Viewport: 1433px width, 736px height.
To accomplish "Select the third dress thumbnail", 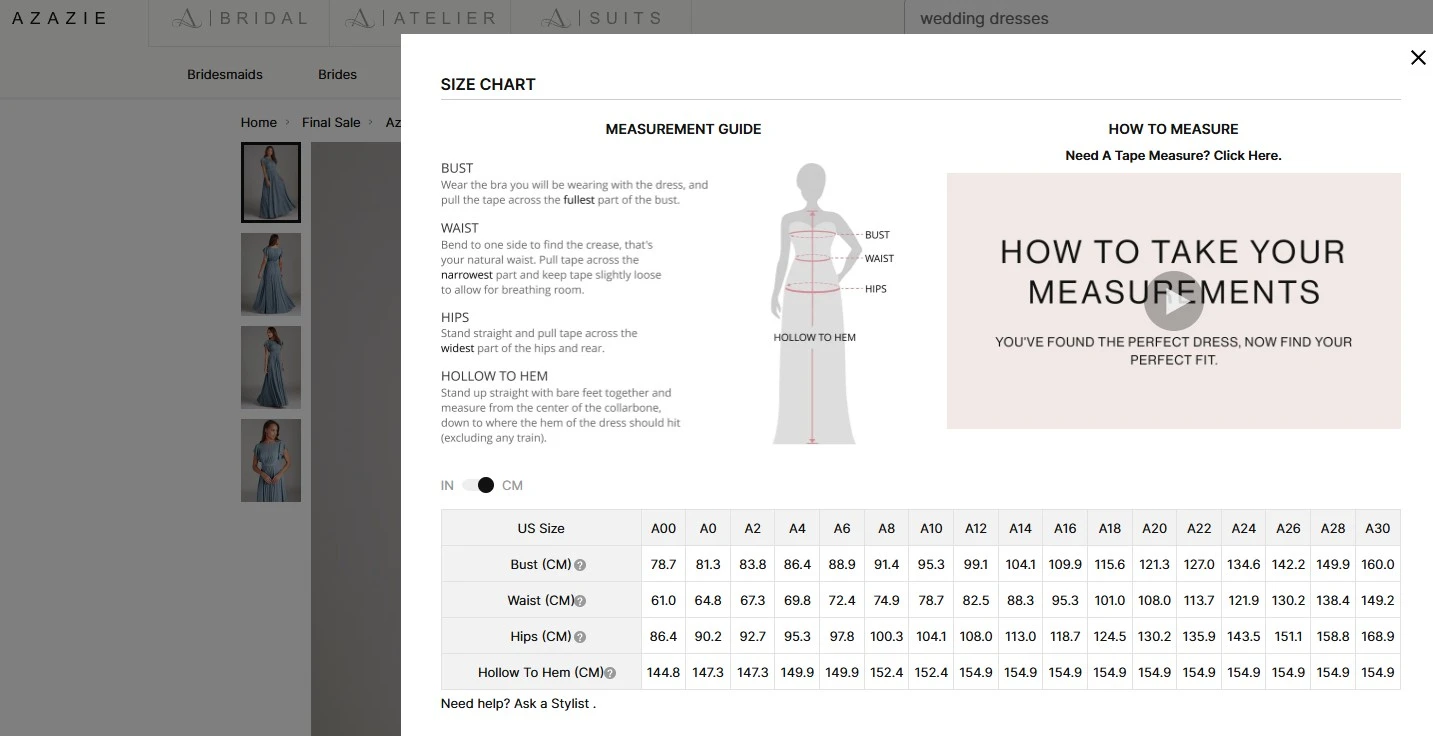I will (271, 367).
